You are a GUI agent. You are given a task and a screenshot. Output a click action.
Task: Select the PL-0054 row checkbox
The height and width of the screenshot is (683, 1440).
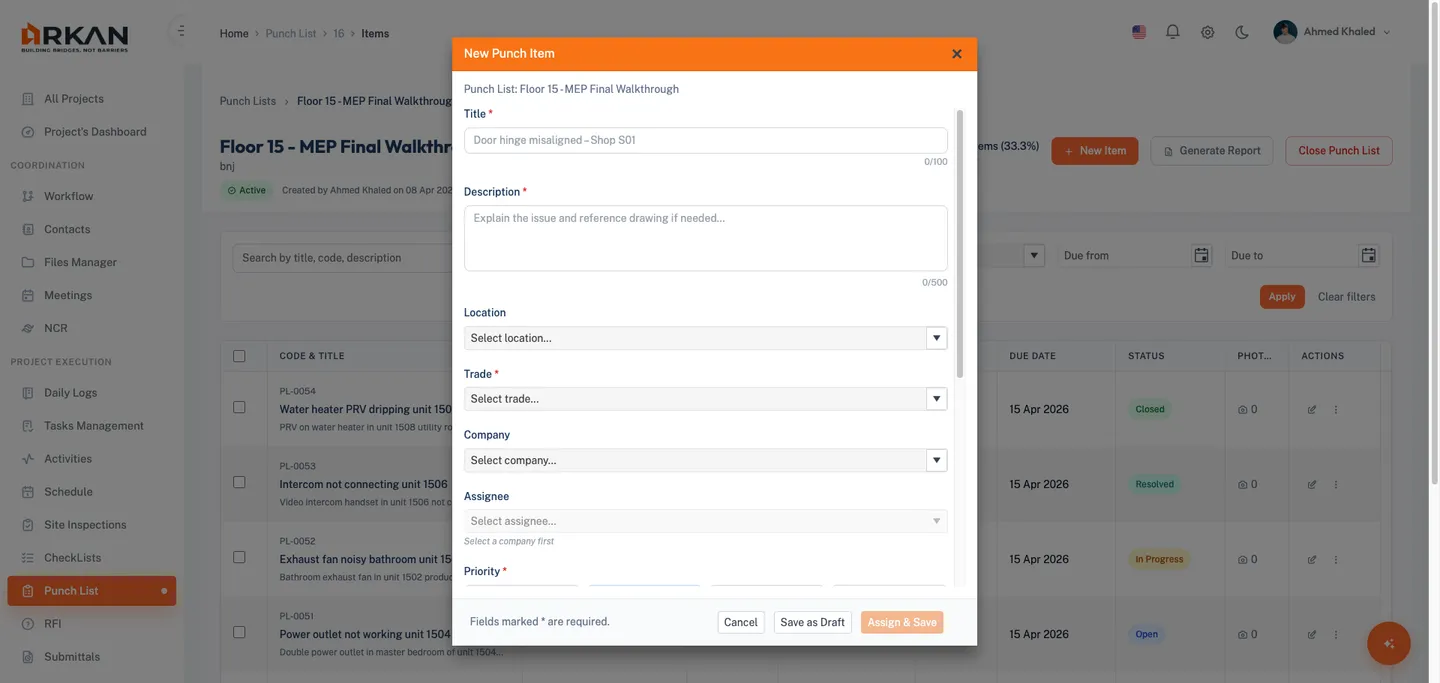(x=239, y=408)
